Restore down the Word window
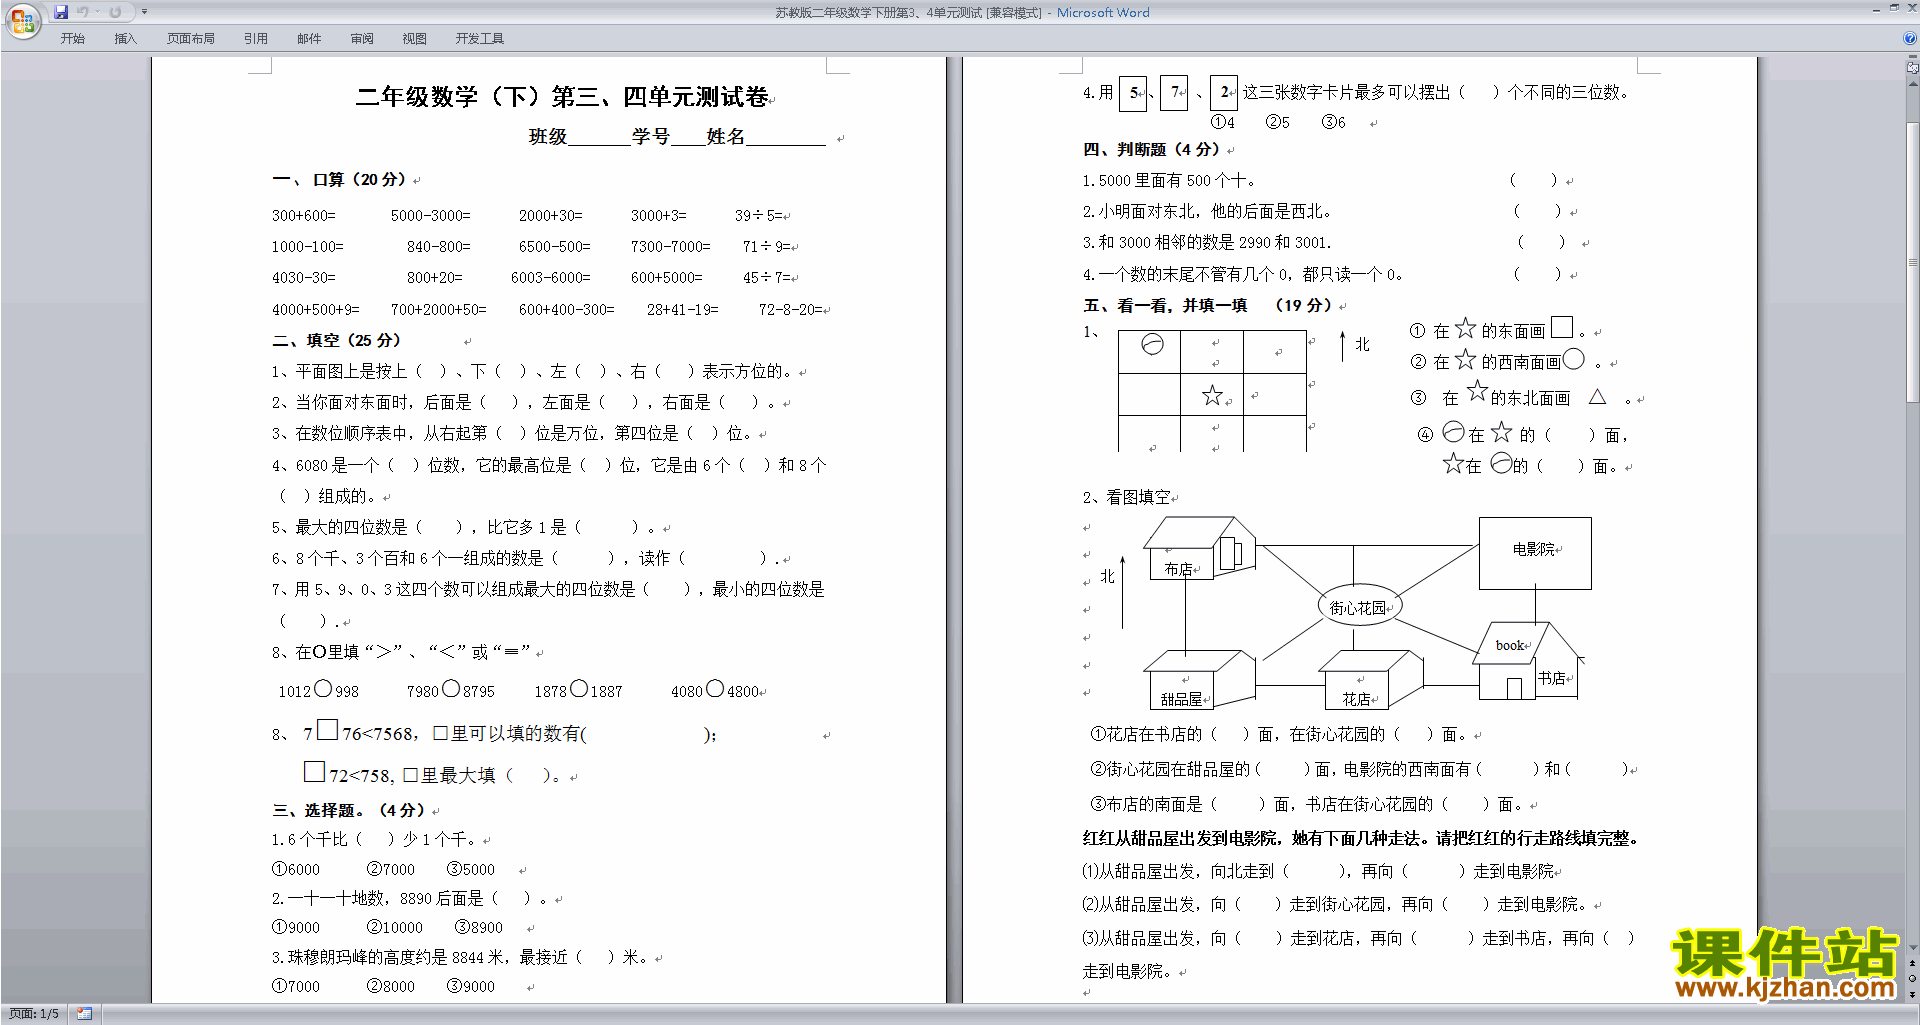This screenshot has width=1920, height=1025. (1894, 8)
